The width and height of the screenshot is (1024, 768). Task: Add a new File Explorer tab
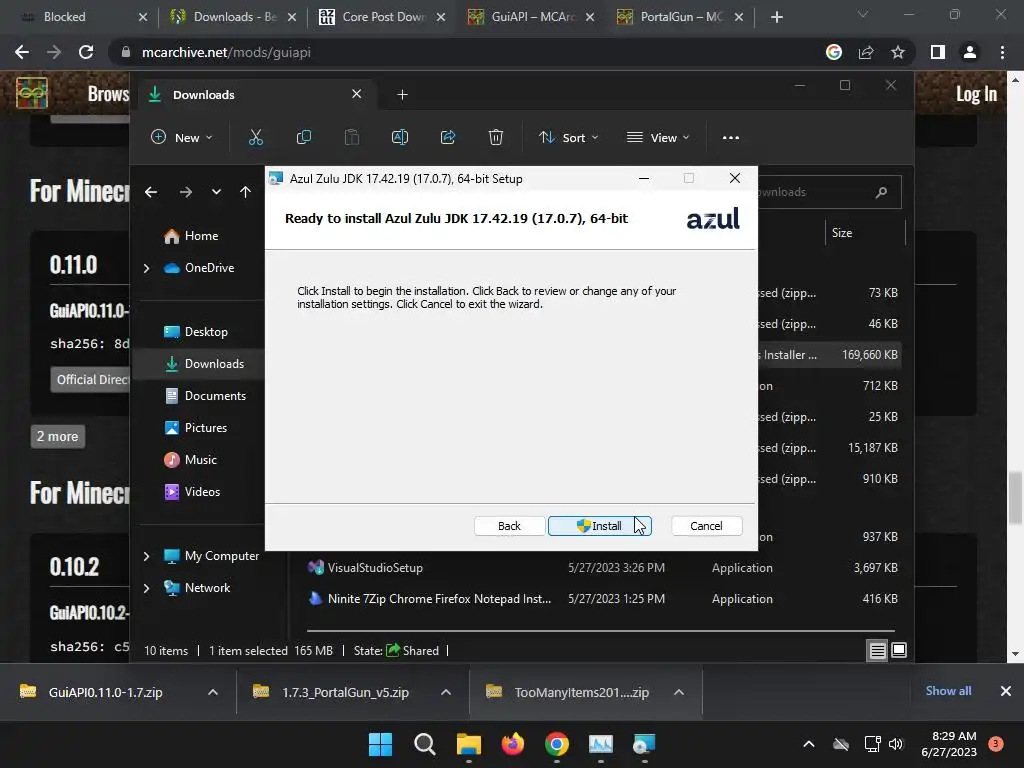(x=402, y=95)
